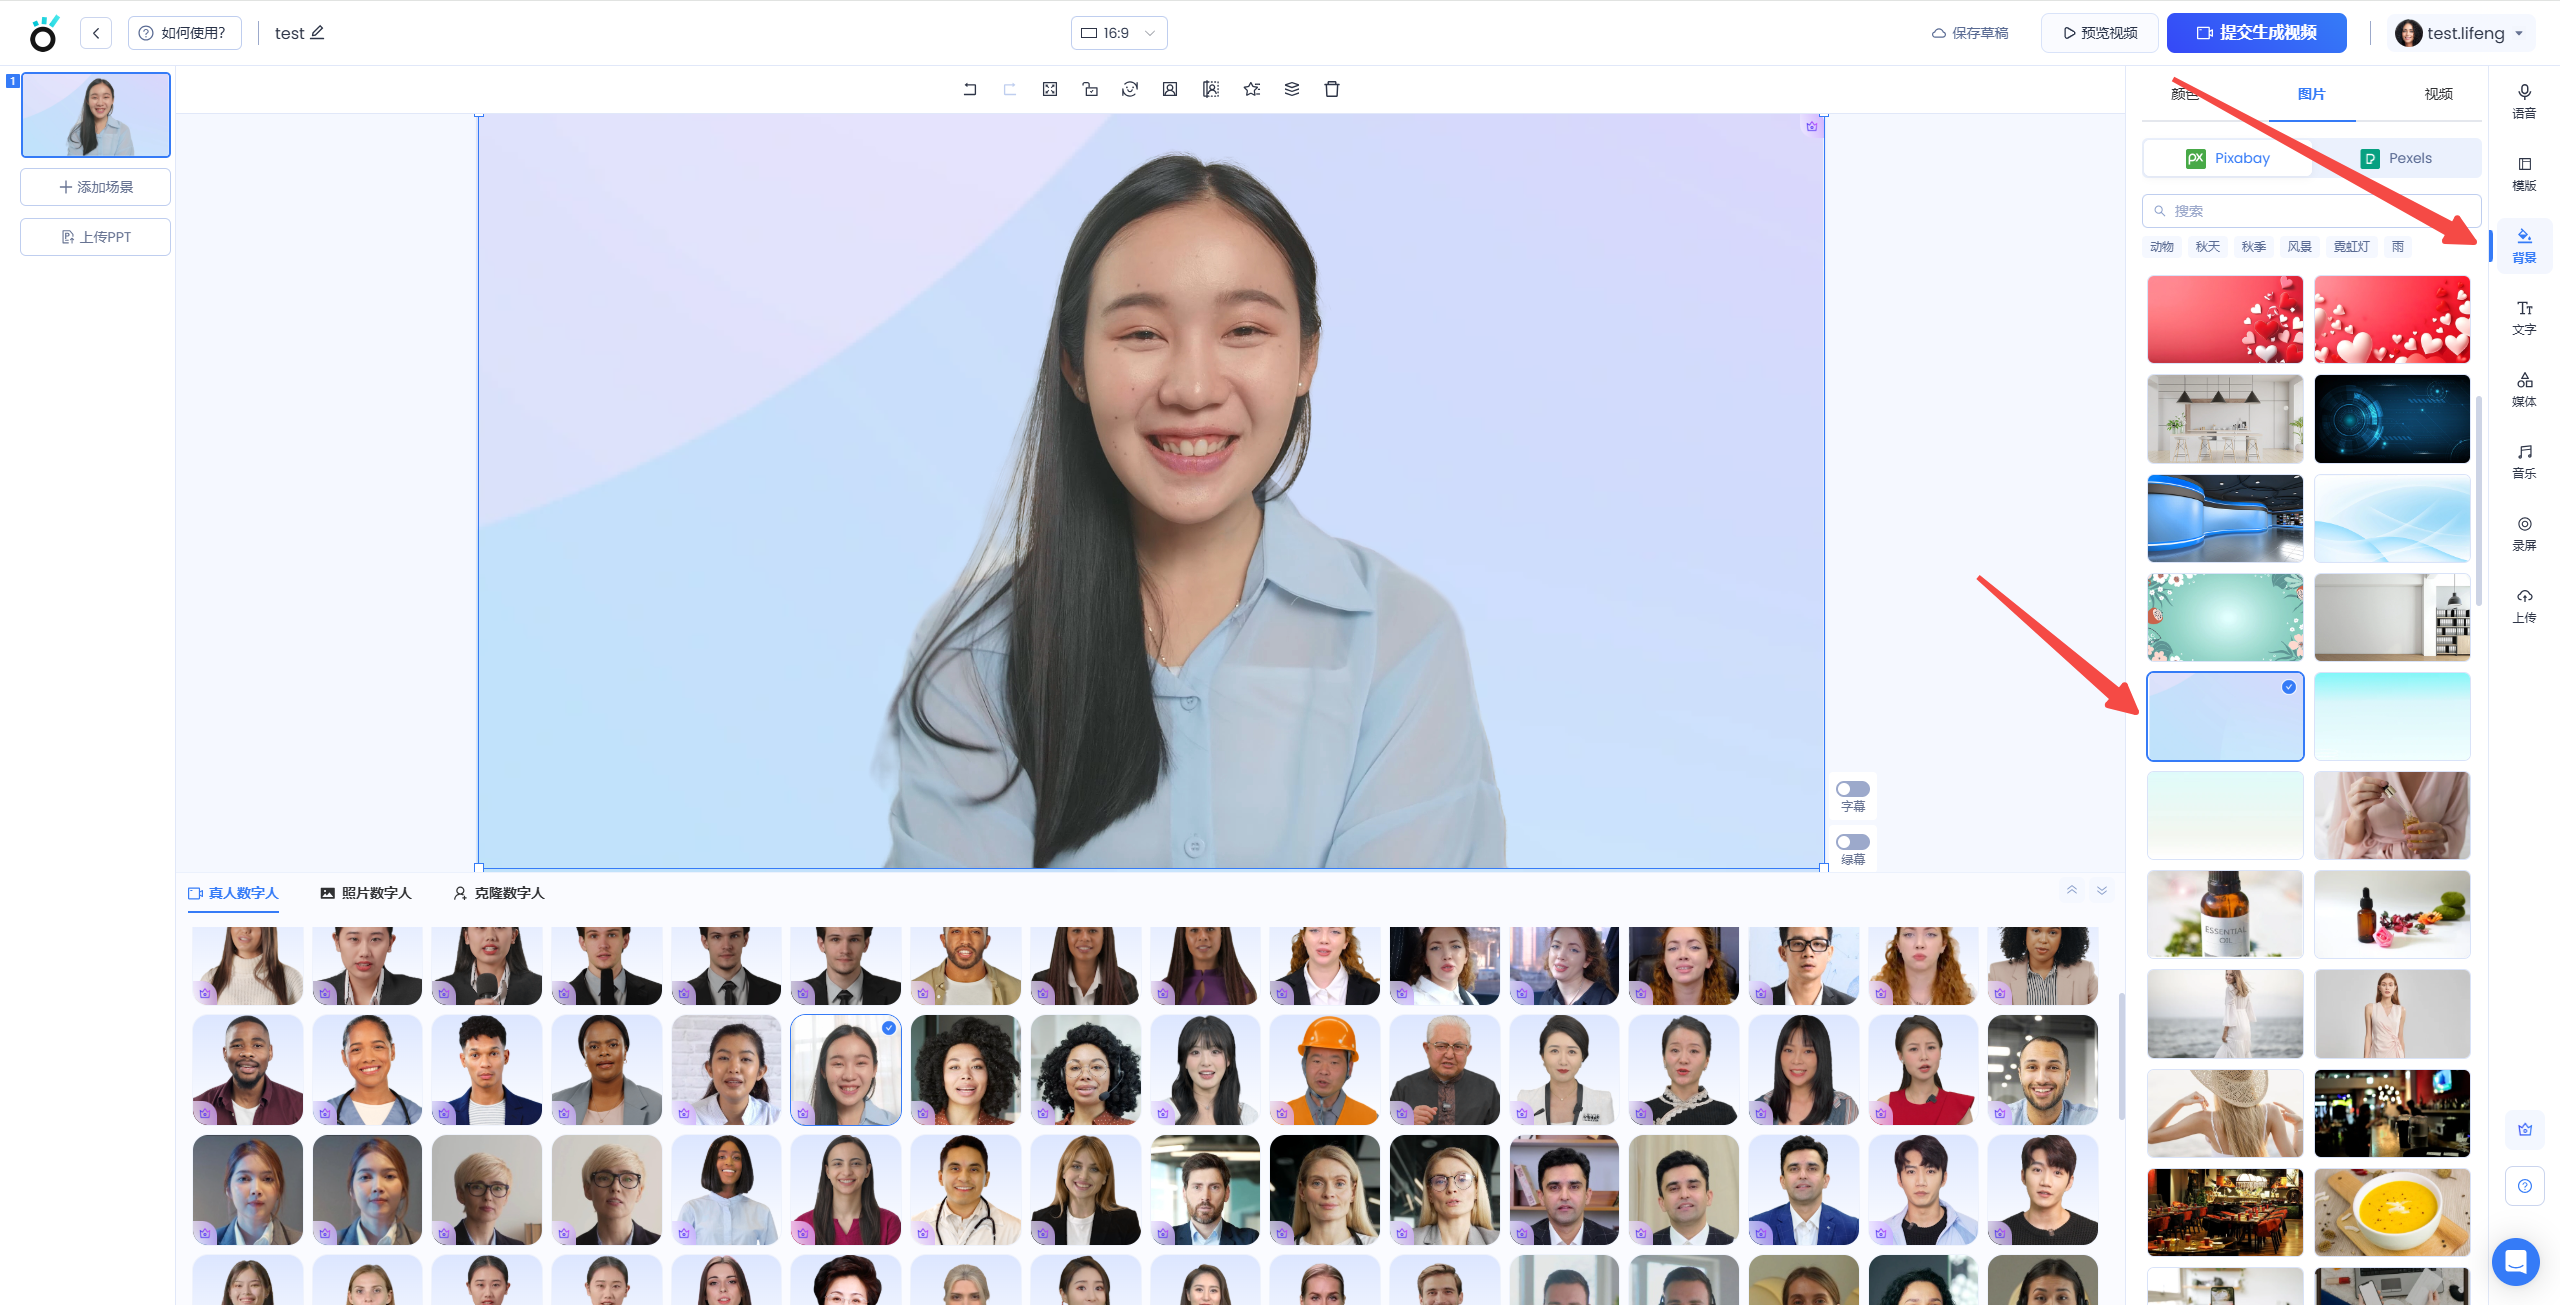Image resolution: width=2560 pixels, height=1305 pixels.
Task: Select the light cyan gradient background swatch
Action: [x=2391, y=716]
